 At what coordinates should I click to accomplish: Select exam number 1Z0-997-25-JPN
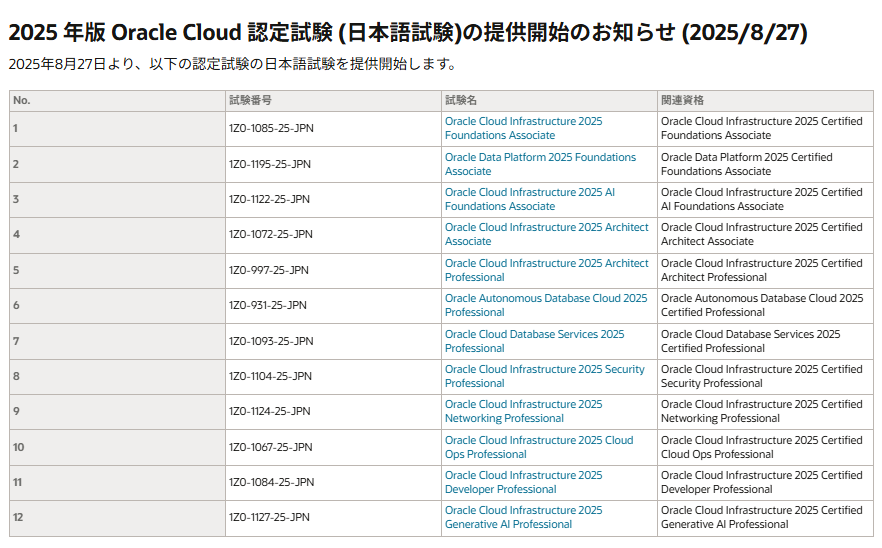click(x=268, y=270)
